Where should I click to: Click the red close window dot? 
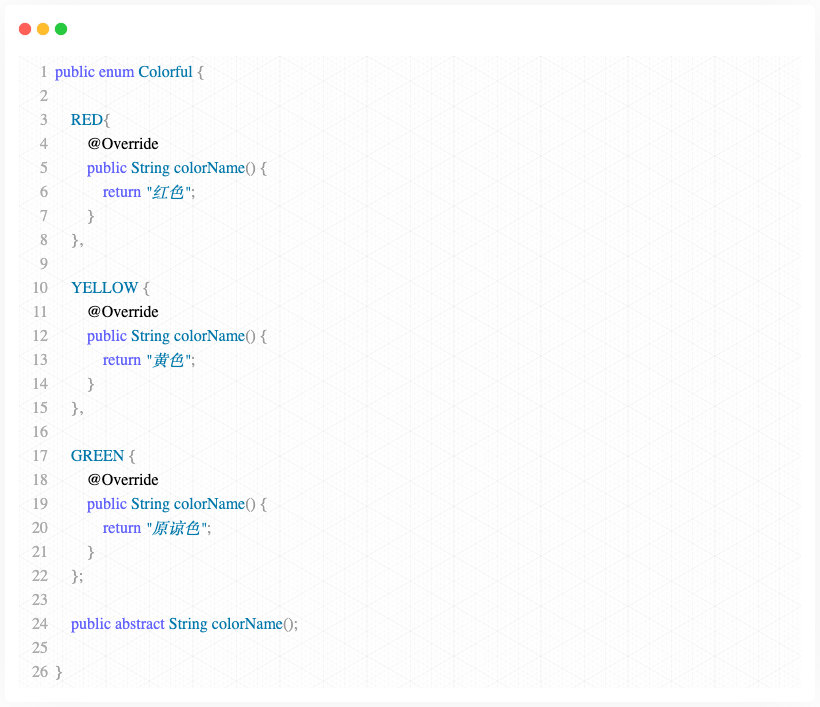25,29
